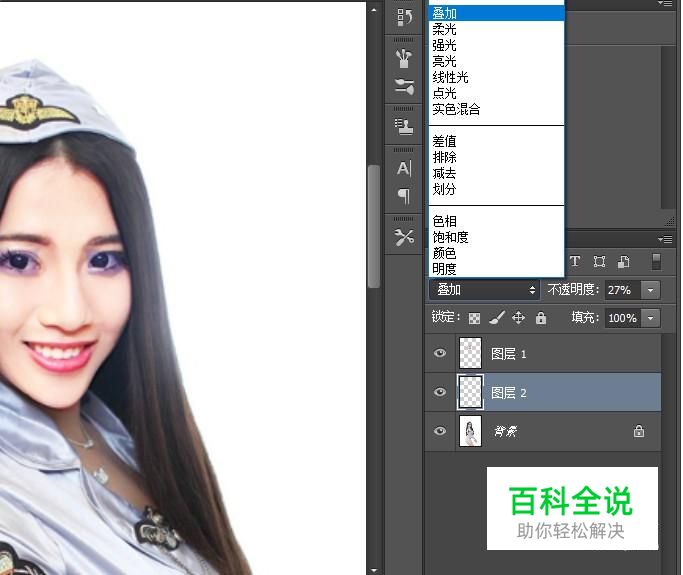Choose 线性光 blend mode
This screenshot has width=683, height=575.
pyautogui.click(x=497, y=78)
